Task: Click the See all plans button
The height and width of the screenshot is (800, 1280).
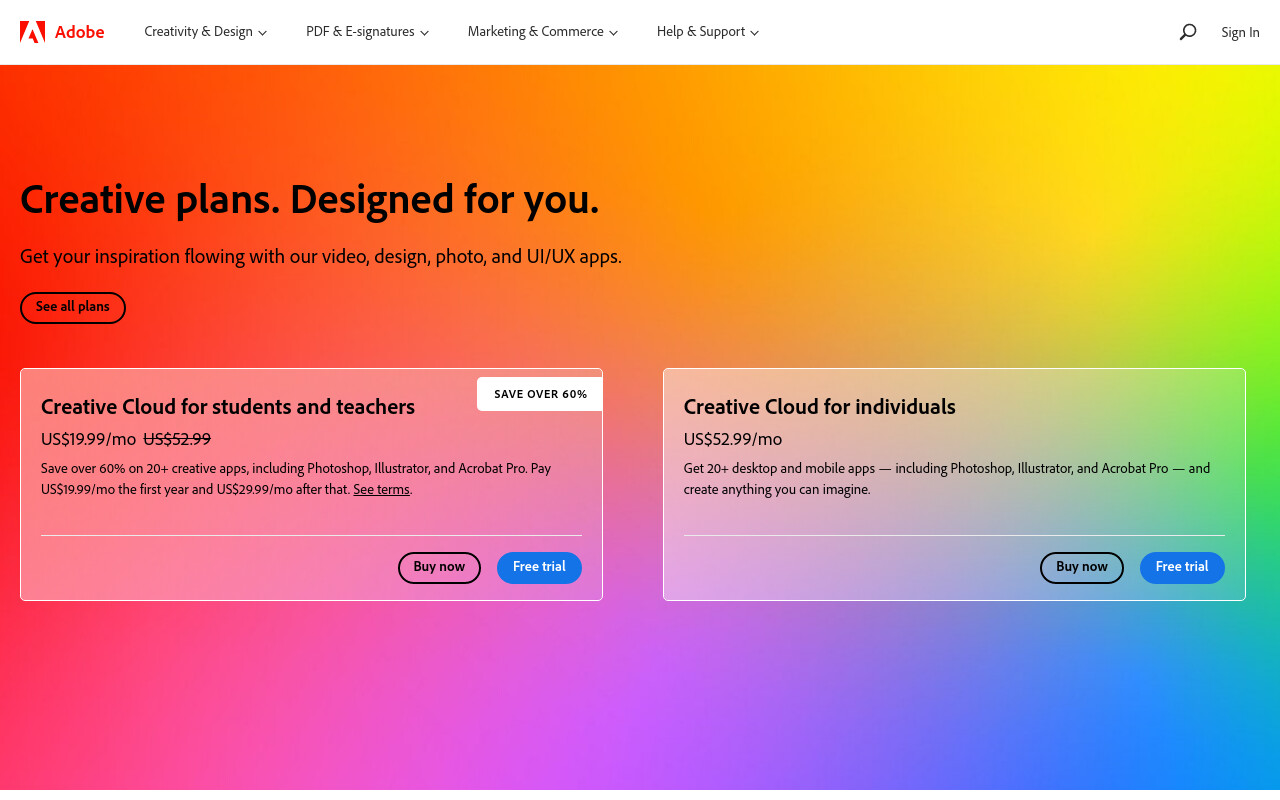Action: coord(73,308)
